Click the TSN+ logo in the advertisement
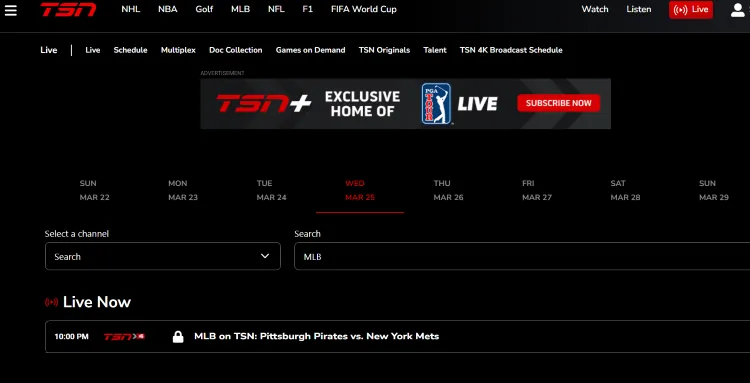 (x=264, y=103)
